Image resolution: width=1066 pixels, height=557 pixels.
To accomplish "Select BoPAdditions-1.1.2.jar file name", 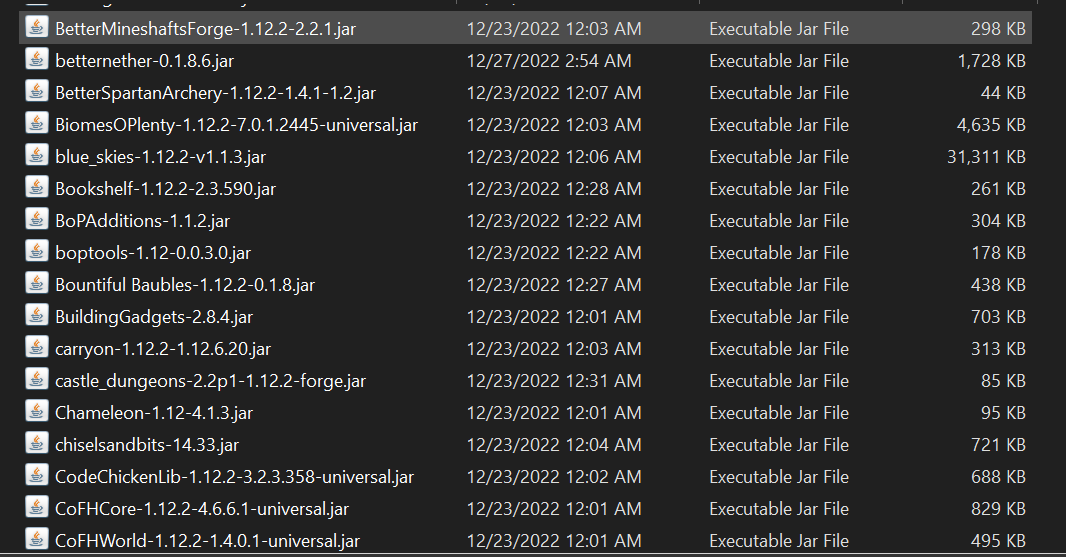I will pos(142,220).
